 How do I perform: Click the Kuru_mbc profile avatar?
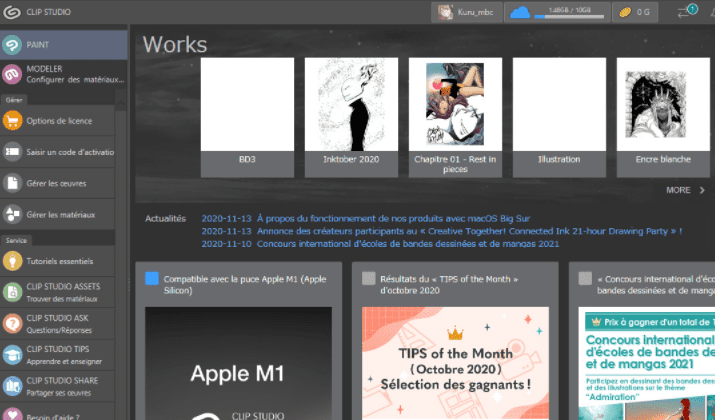(445, 12)
